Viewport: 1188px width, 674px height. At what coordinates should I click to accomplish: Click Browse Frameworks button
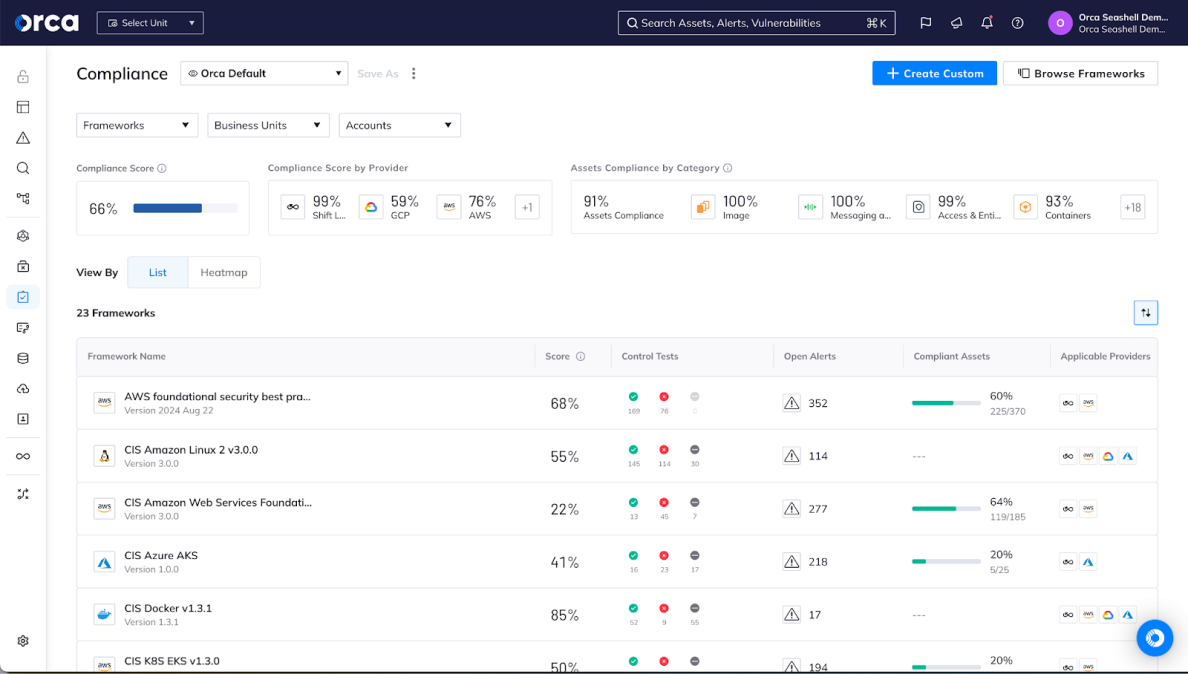click(1080, 73)
